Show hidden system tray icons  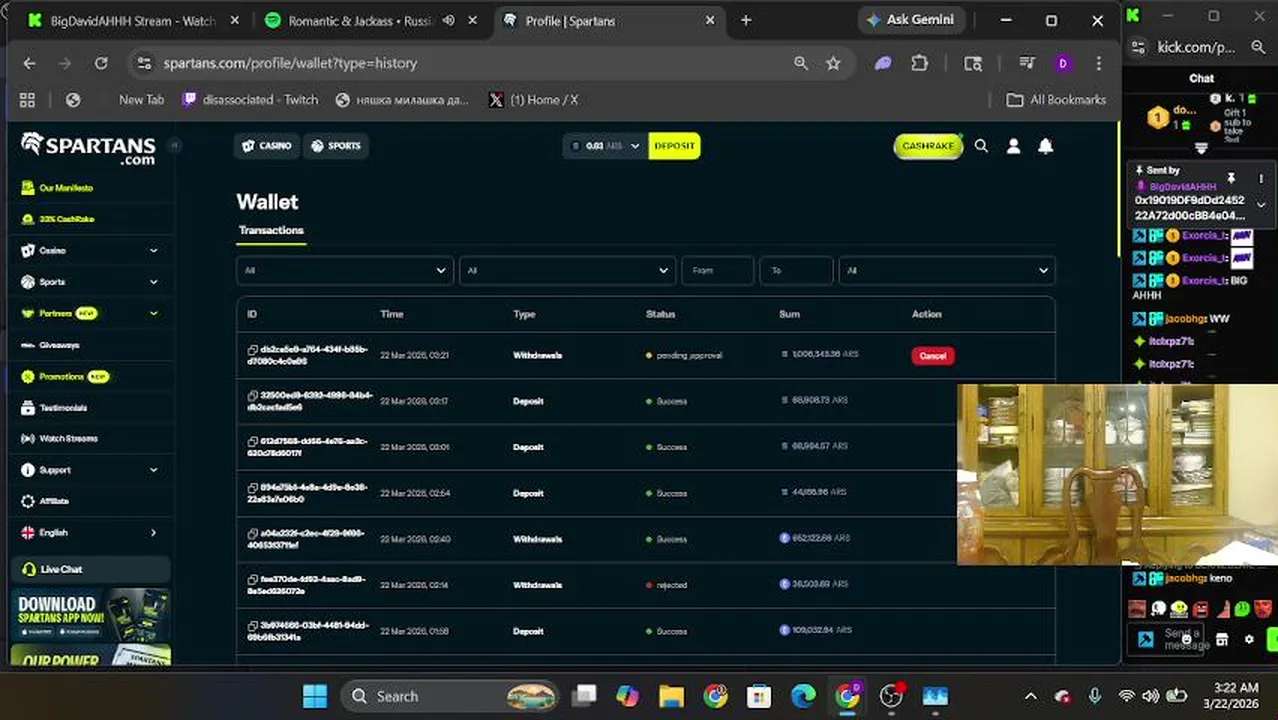pos(1031,696)
